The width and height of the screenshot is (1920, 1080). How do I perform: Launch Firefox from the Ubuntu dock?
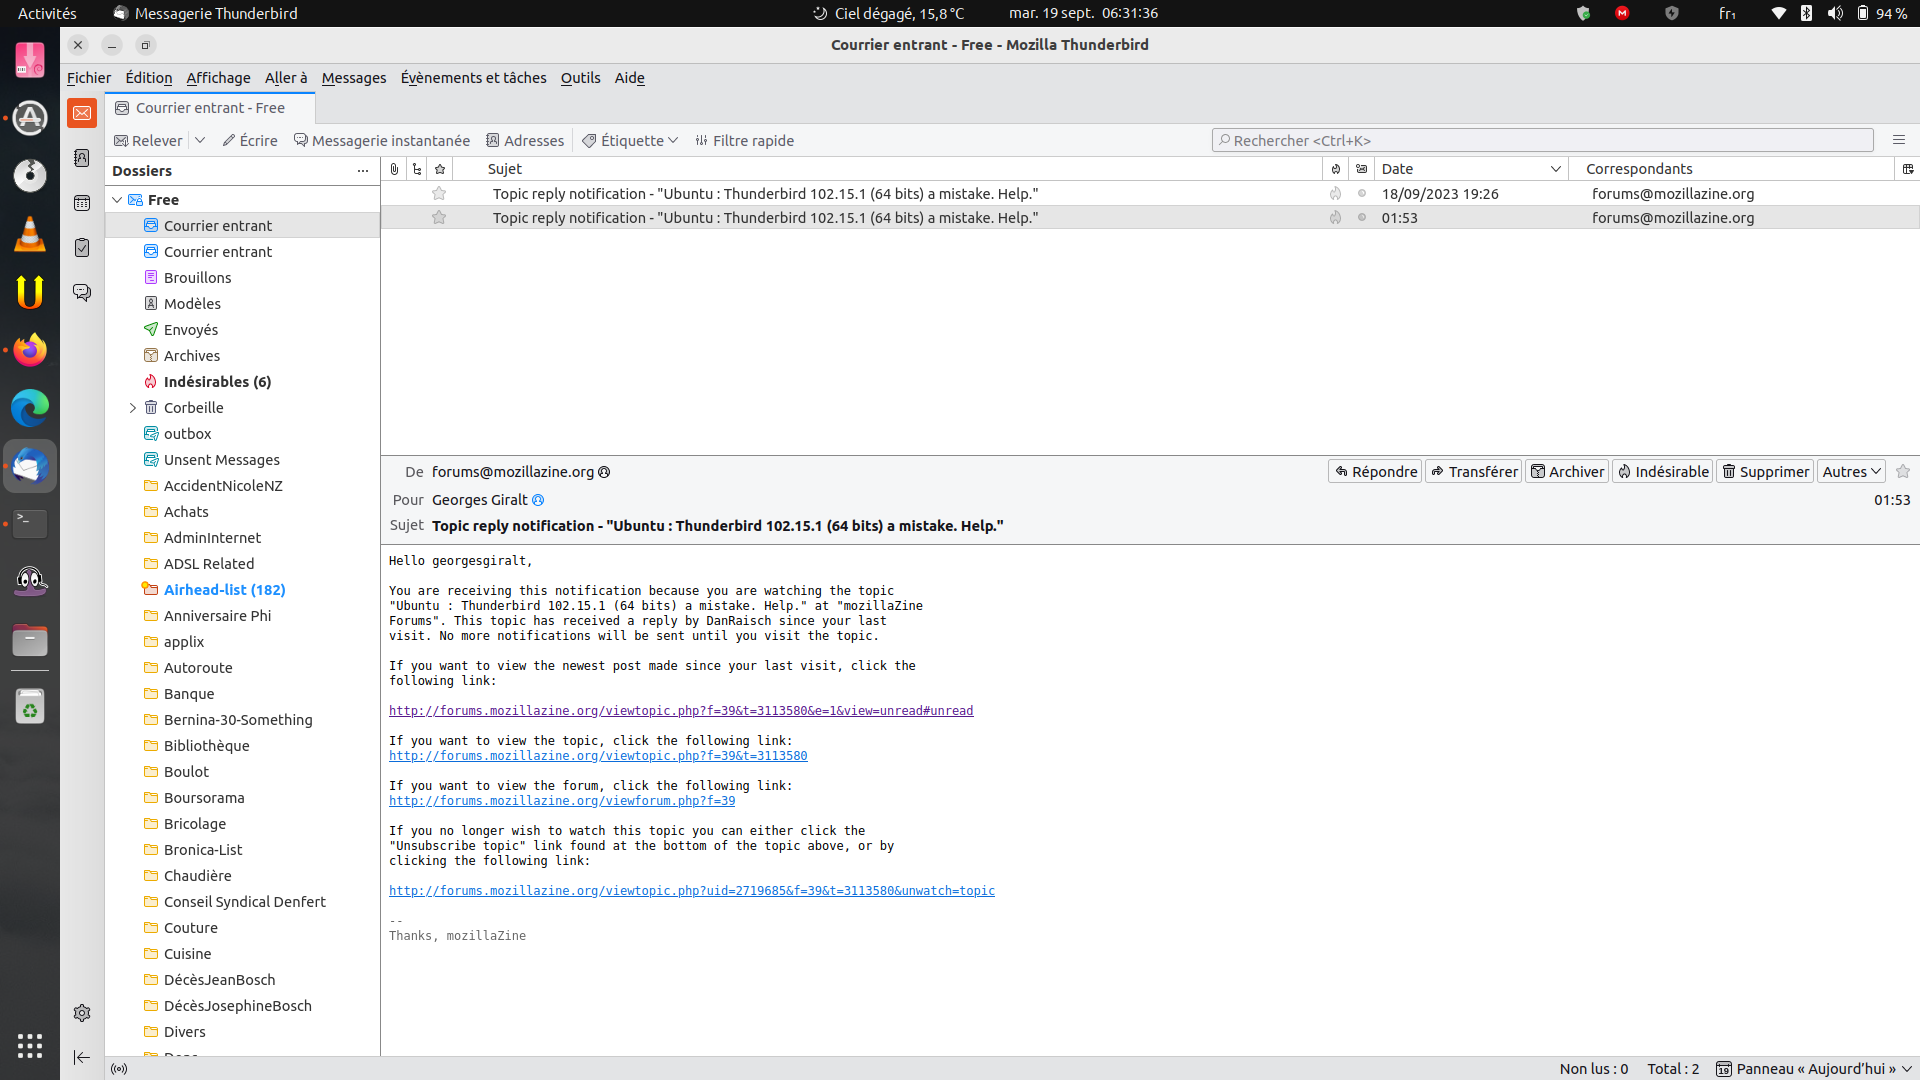(x=30, y=350)
